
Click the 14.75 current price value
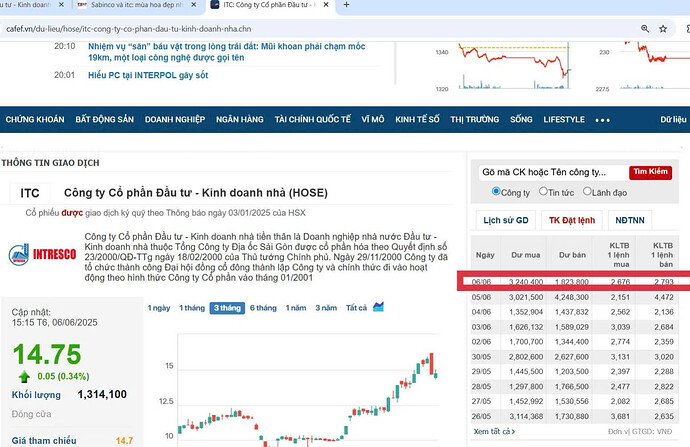(x=47, y=354)
